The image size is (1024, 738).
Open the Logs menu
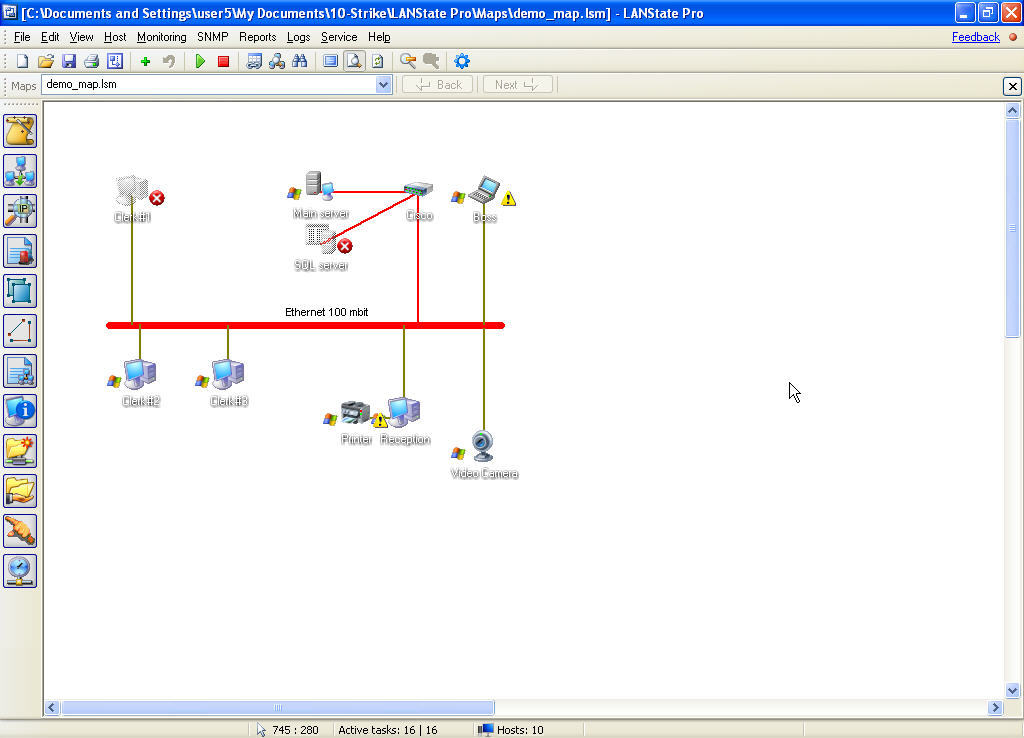298,37
